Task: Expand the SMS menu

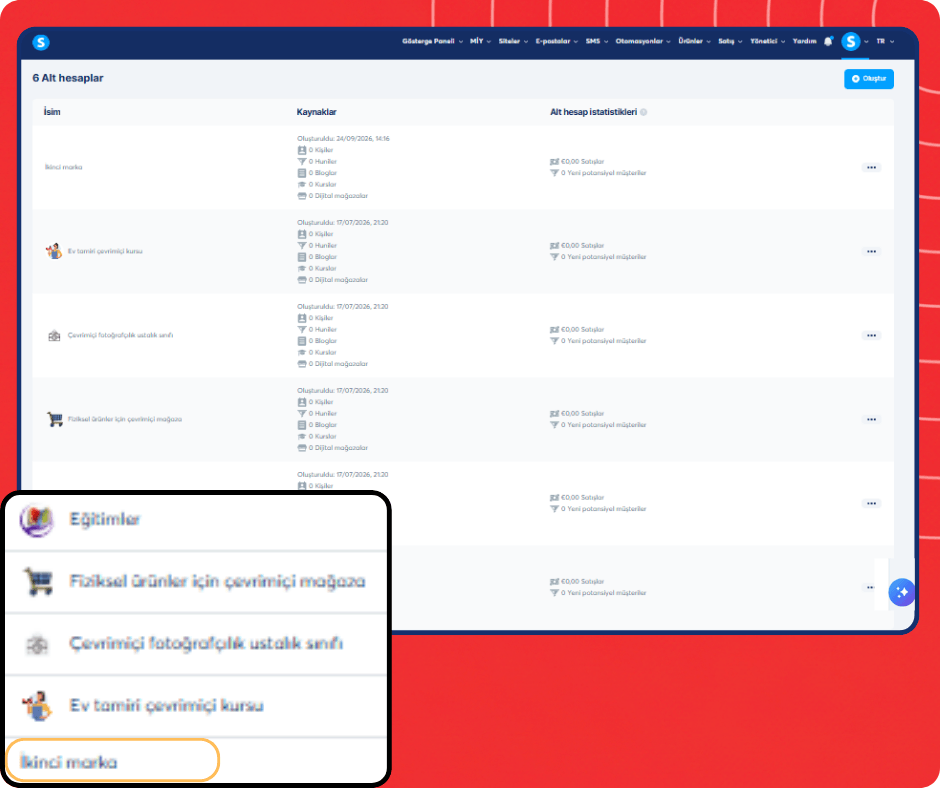Action: click(596, 41)
